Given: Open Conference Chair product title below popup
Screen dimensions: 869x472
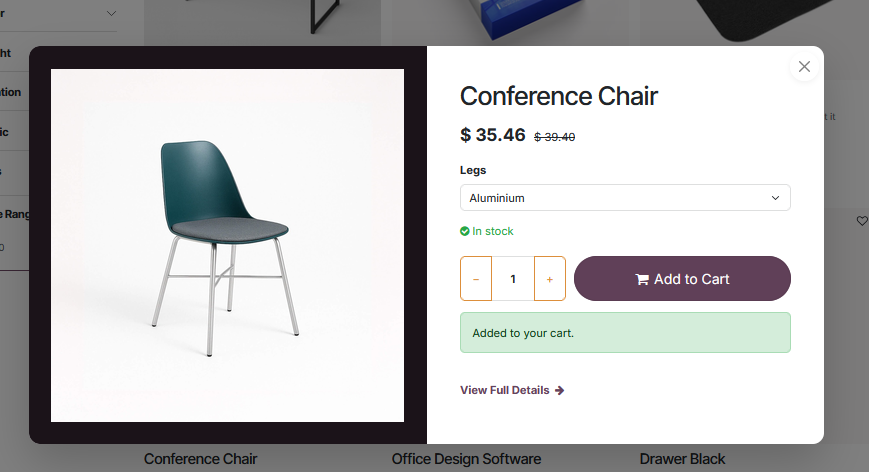Looking at the screenshot, I should (201, 459).
